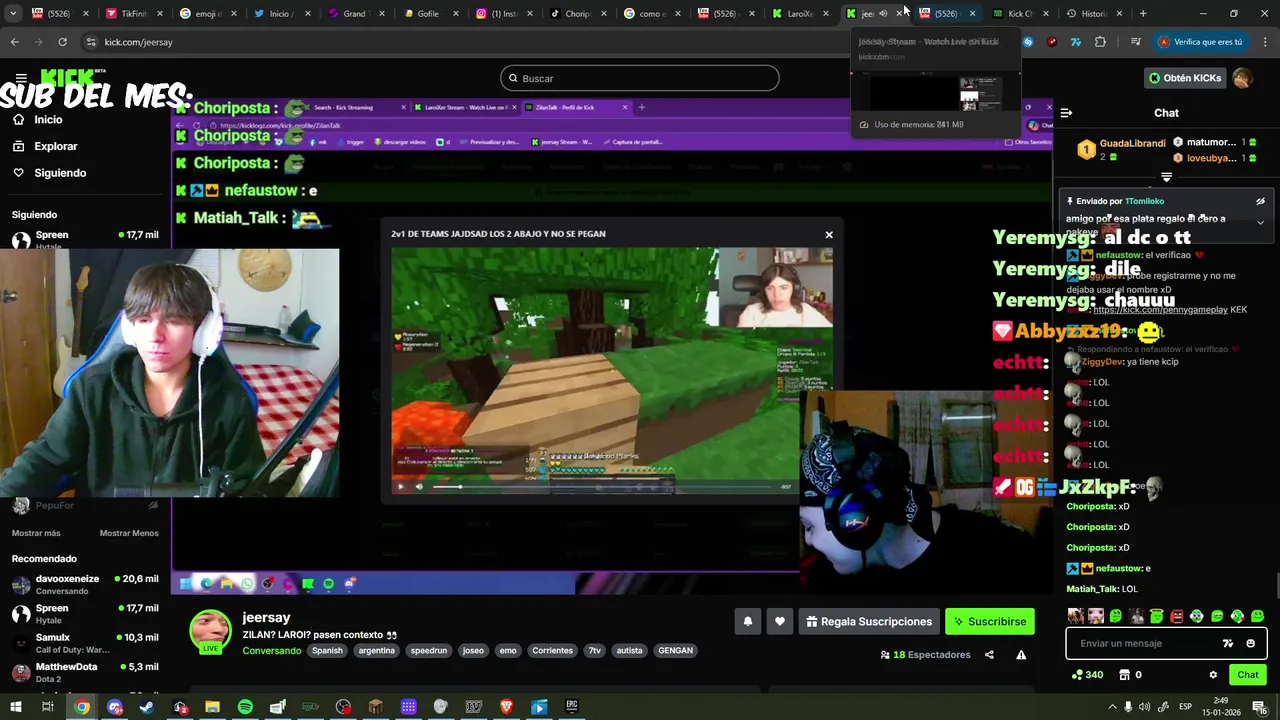Click the Obtén KICKs button

pyautogui.click(x=1185, y=78)
